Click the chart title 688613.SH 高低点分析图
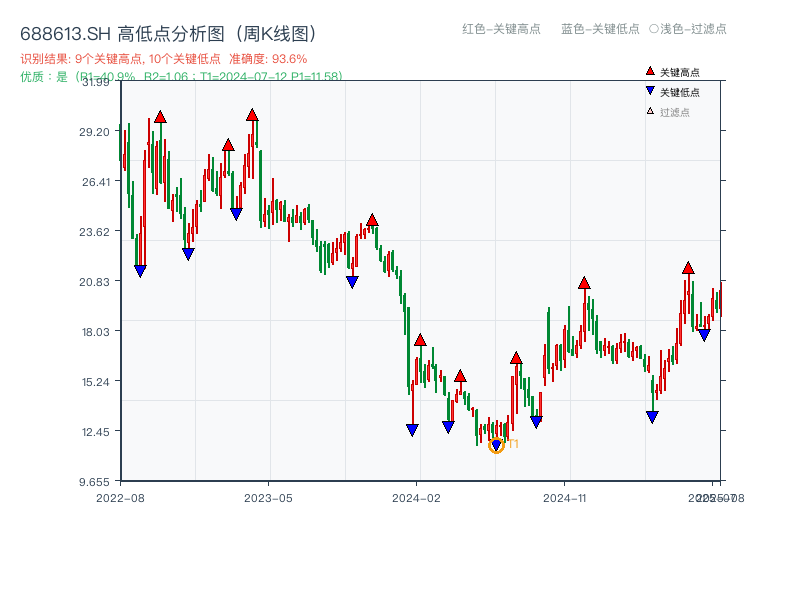 (x=168, y=34)
